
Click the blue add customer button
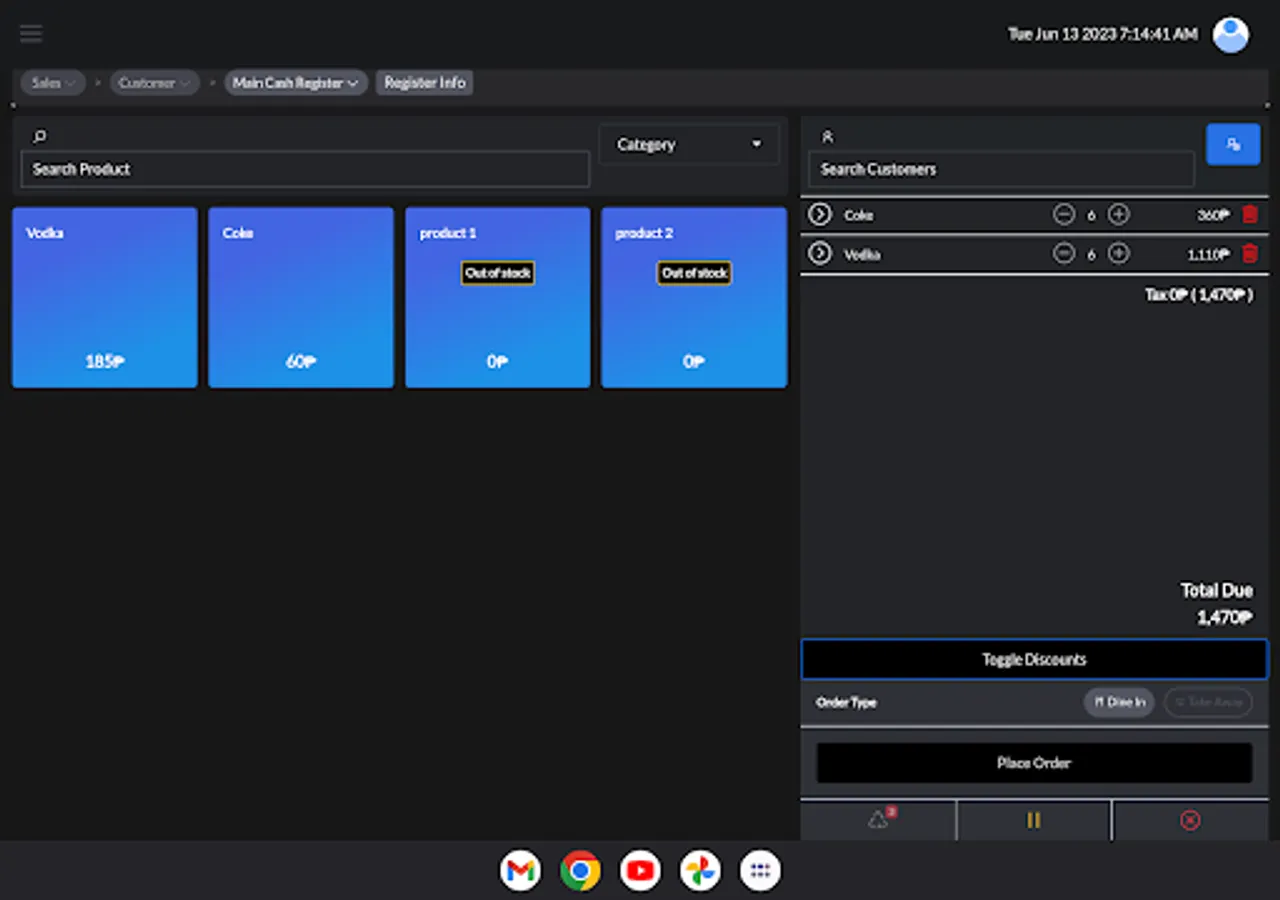[1233, 144]
